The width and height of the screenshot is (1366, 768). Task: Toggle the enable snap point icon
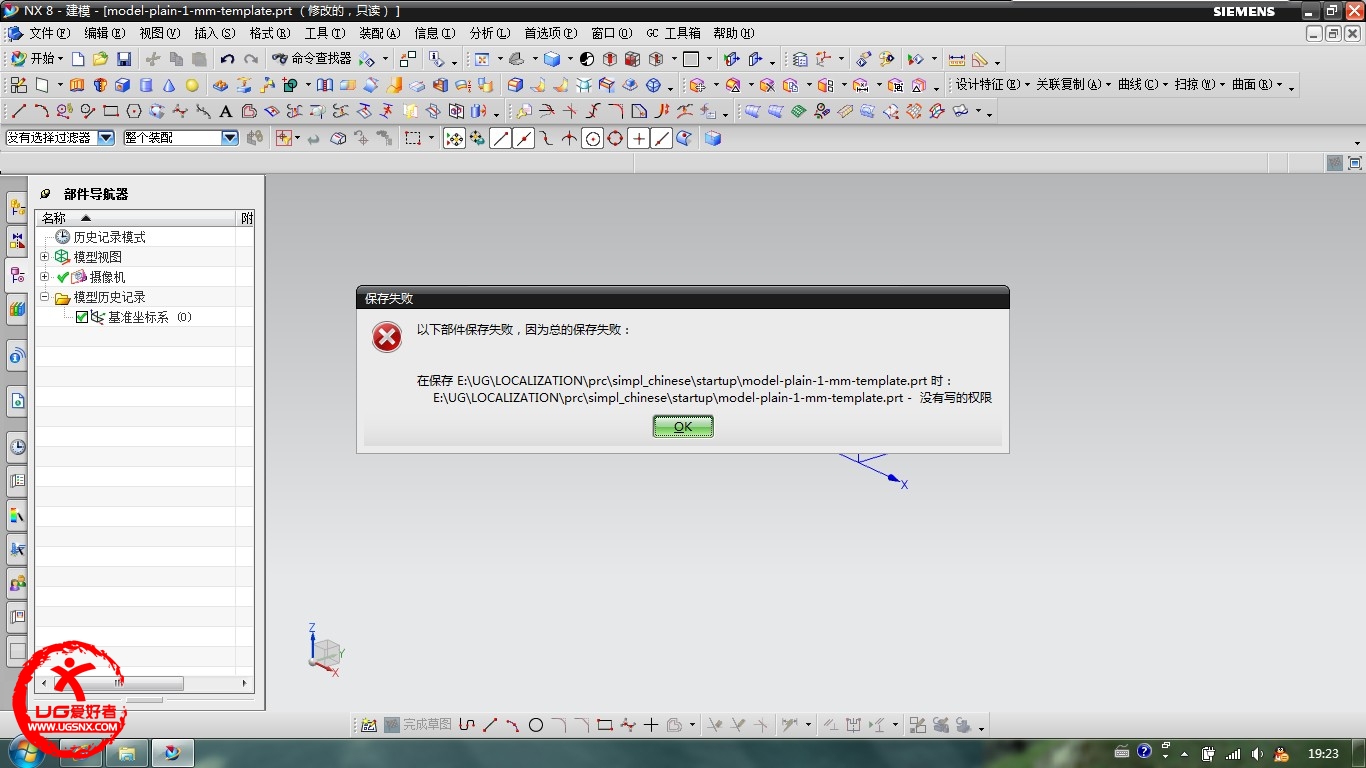click(x=454, y=138)
